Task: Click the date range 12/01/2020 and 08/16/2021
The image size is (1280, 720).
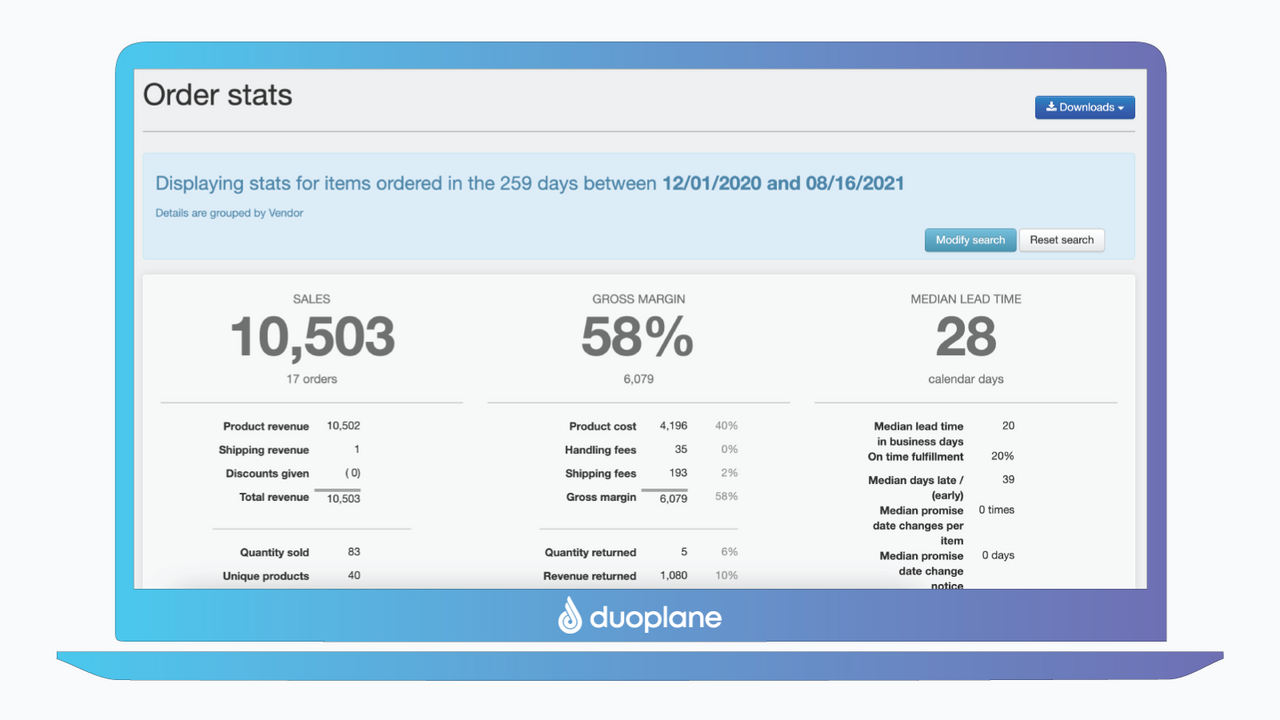Action: pos(780,183)
